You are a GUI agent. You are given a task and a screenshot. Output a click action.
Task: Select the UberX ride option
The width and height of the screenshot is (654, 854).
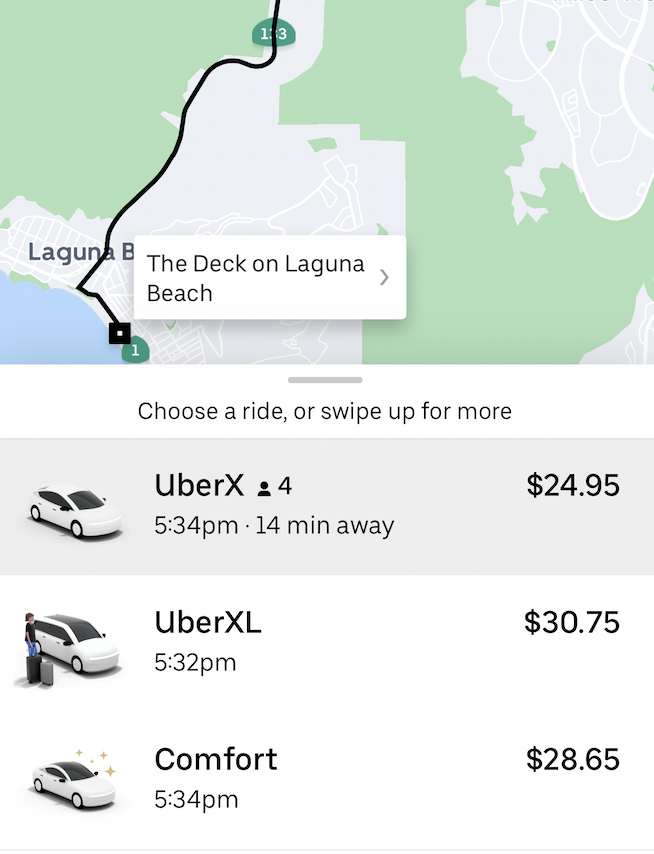(x=327, y=507)
